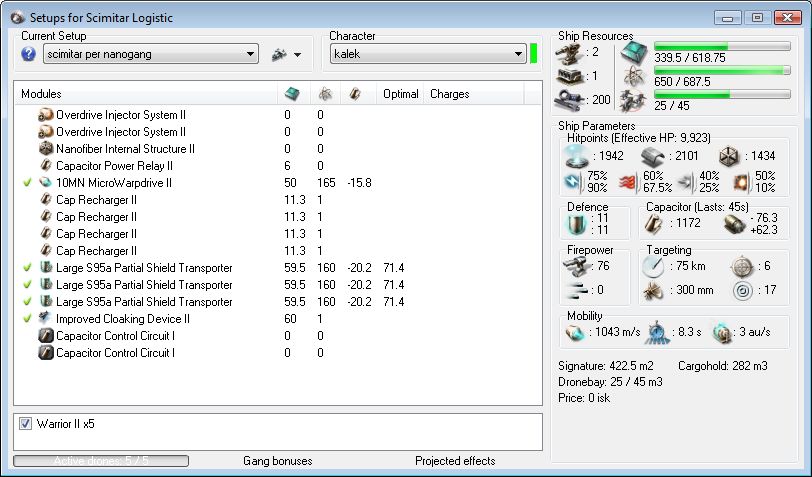Click the structure hitpoints icon

(729, 156)
